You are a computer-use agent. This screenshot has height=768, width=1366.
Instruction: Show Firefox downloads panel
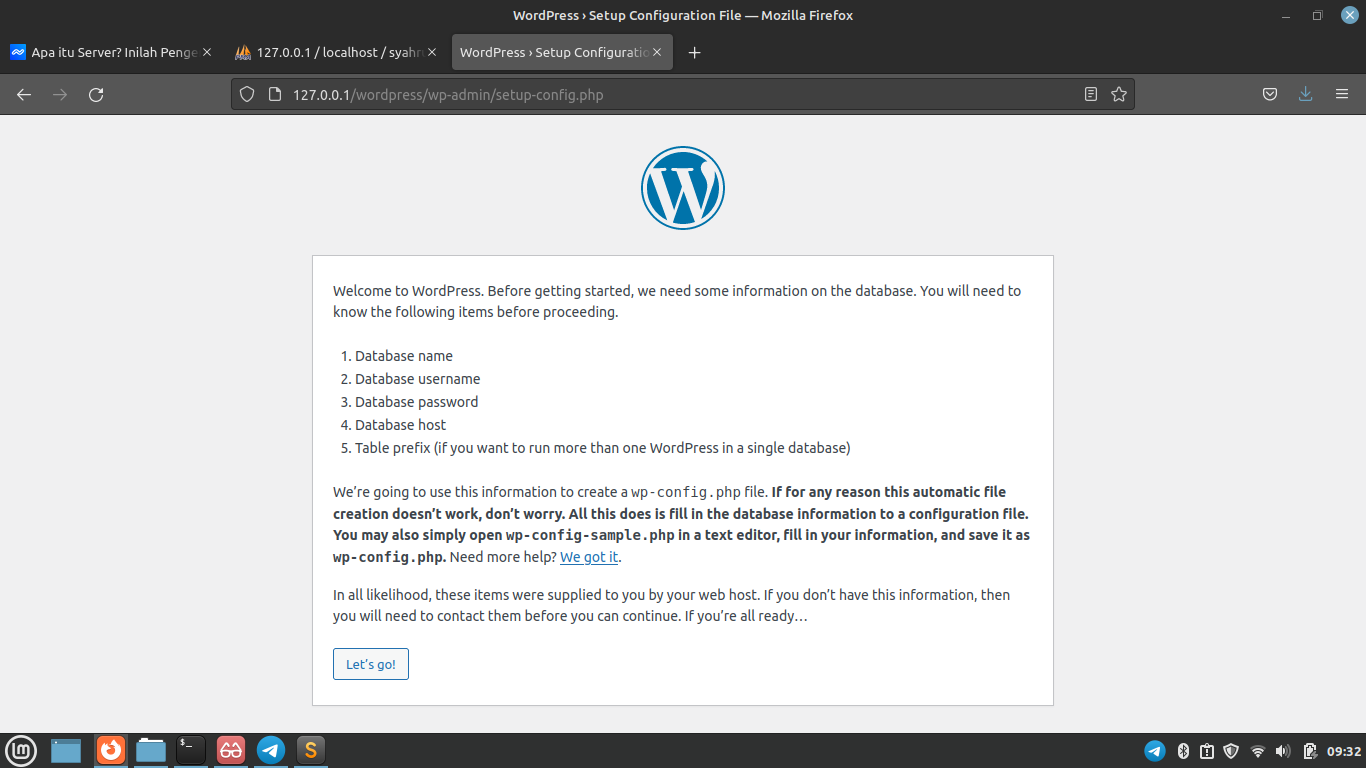(1305, 95)
